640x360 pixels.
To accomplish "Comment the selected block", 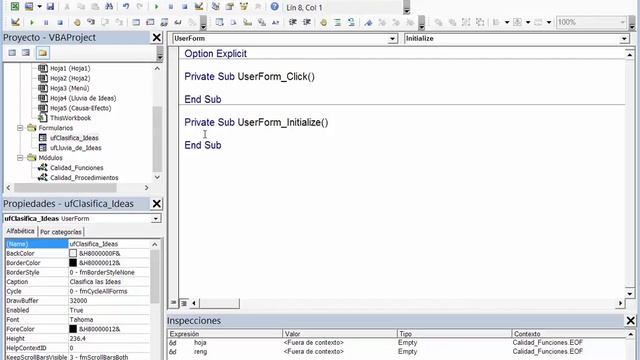I will pyautogui.click(x=338, y=22).
